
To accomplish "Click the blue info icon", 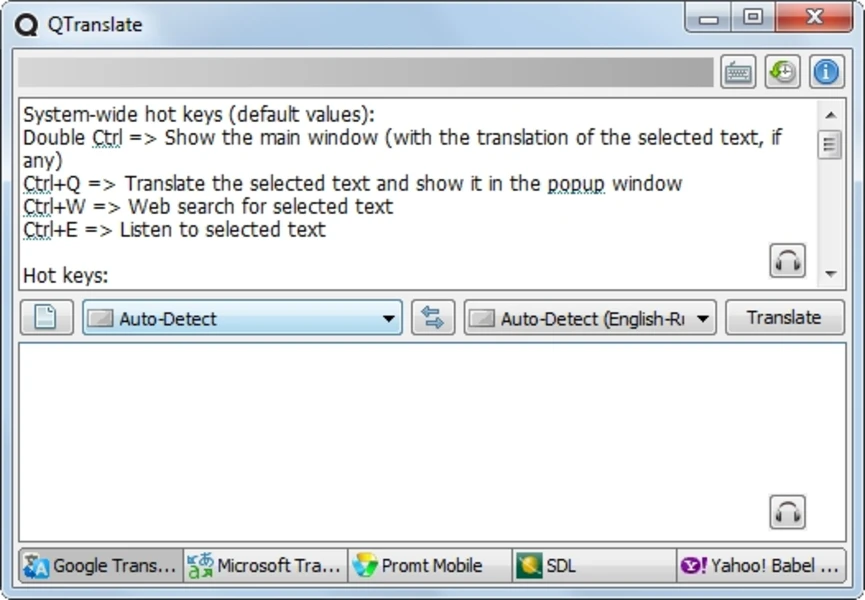I will (826, 72).
